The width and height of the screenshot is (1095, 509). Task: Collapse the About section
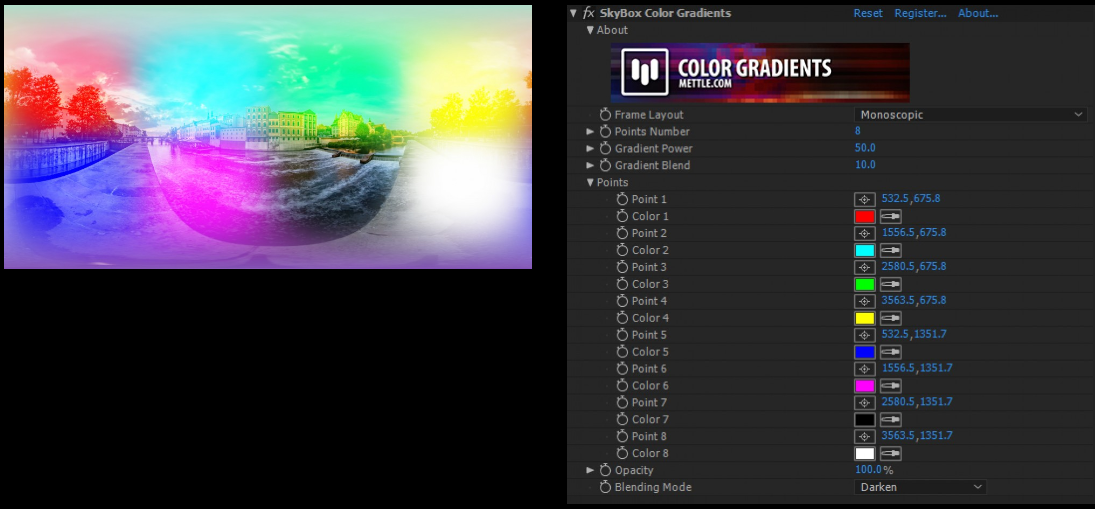590,30
